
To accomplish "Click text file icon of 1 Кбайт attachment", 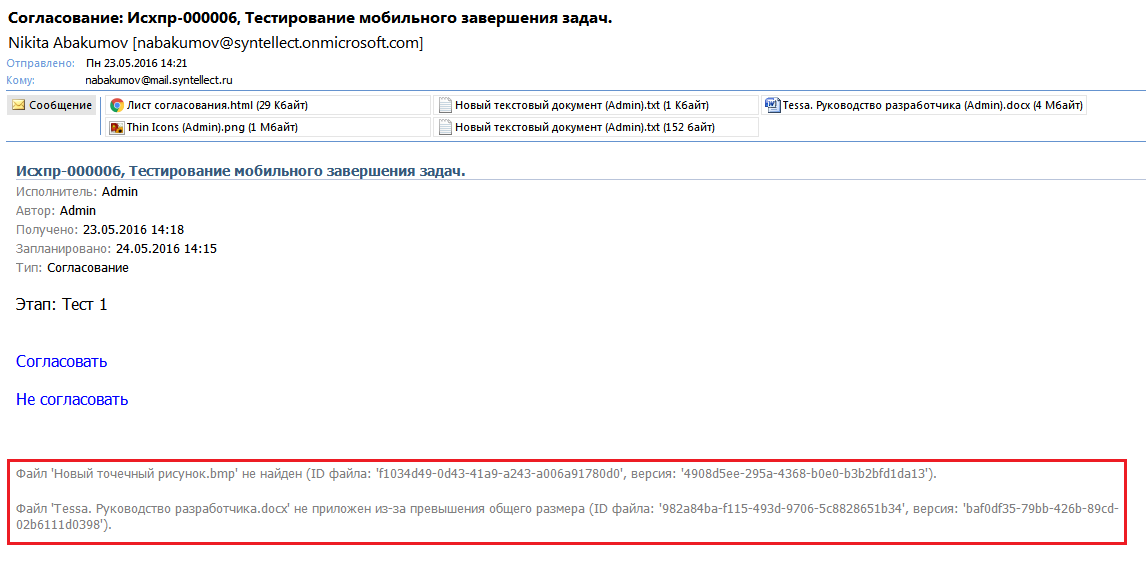I will (x=444, y=105).
